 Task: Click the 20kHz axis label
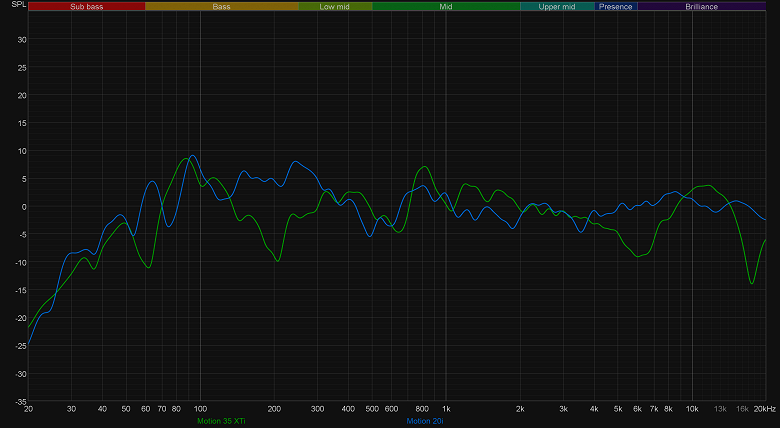click(765, 409)
